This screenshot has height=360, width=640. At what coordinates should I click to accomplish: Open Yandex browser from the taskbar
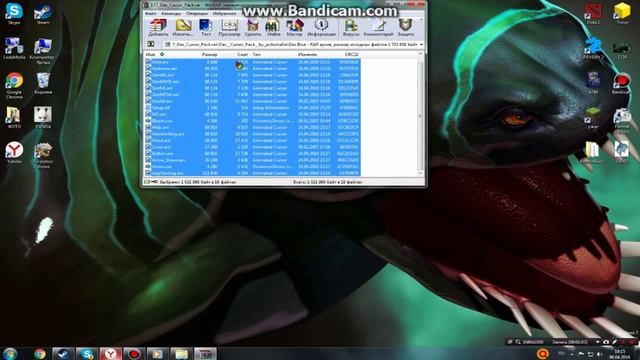click(x=111, y=353)
